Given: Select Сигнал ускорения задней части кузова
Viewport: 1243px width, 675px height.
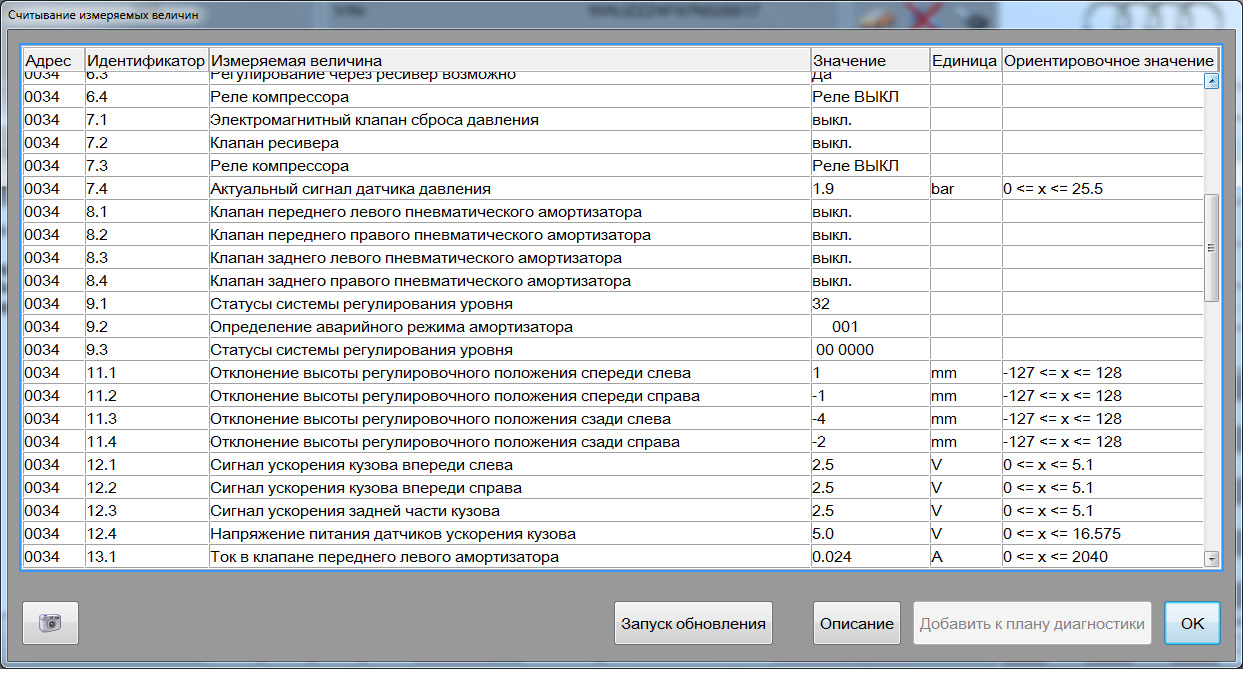Looking at the screenshot, I should (613, 511).
